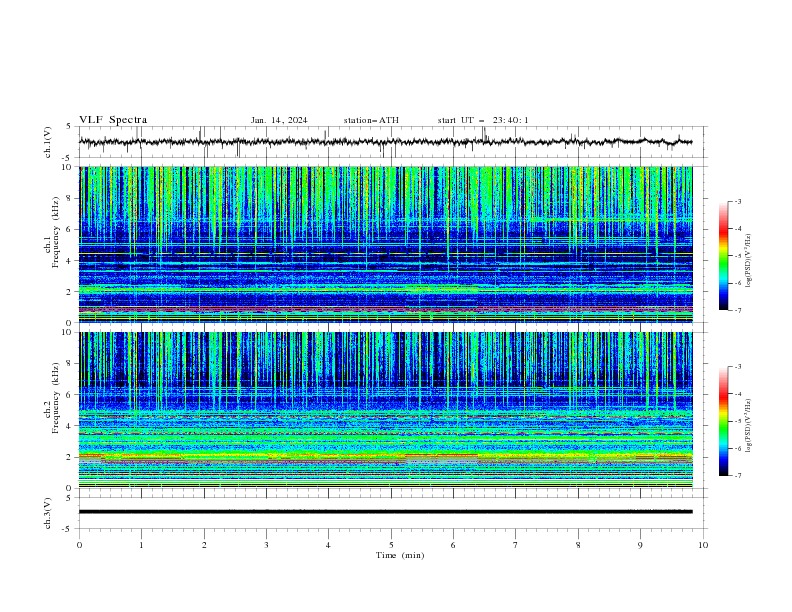The image size is (792, 612).
Task: Click time axis tick label "0"
Action: [79, 545]
